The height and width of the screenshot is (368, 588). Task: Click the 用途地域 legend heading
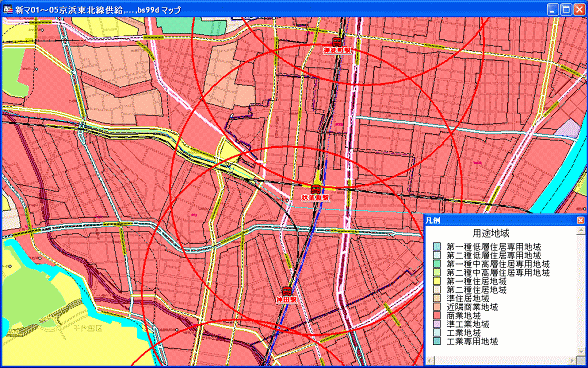pyautogui.click(x=490, y=233)
